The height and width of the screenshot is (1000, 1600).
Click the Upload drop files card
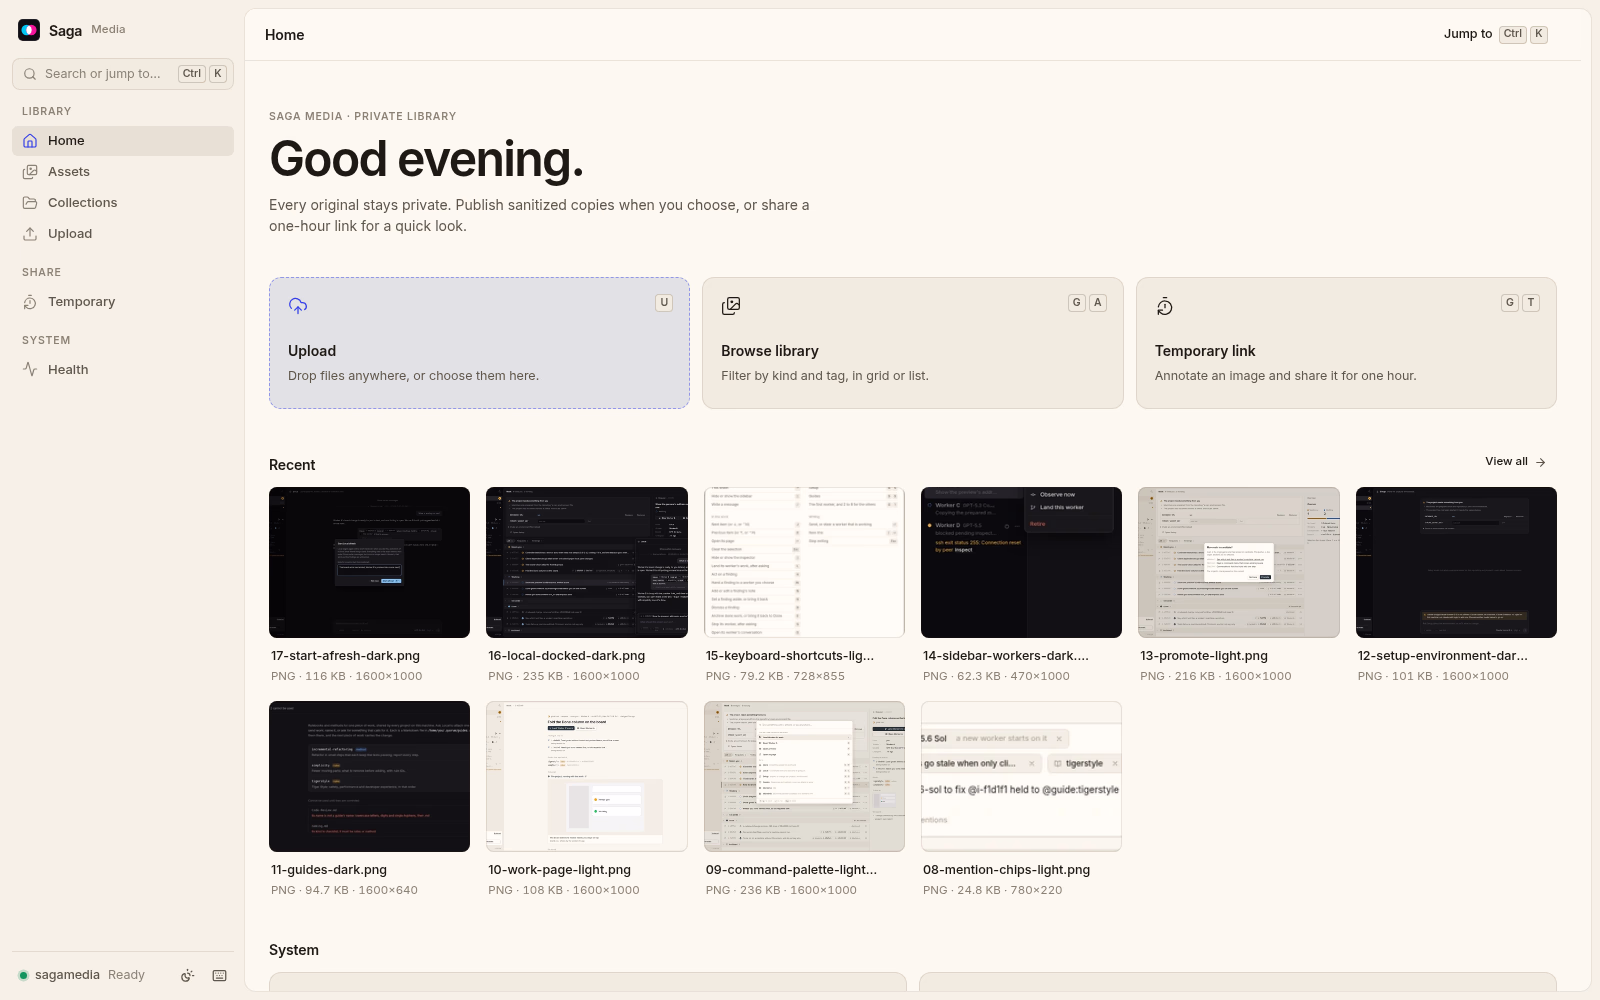[x=479, y=343]
